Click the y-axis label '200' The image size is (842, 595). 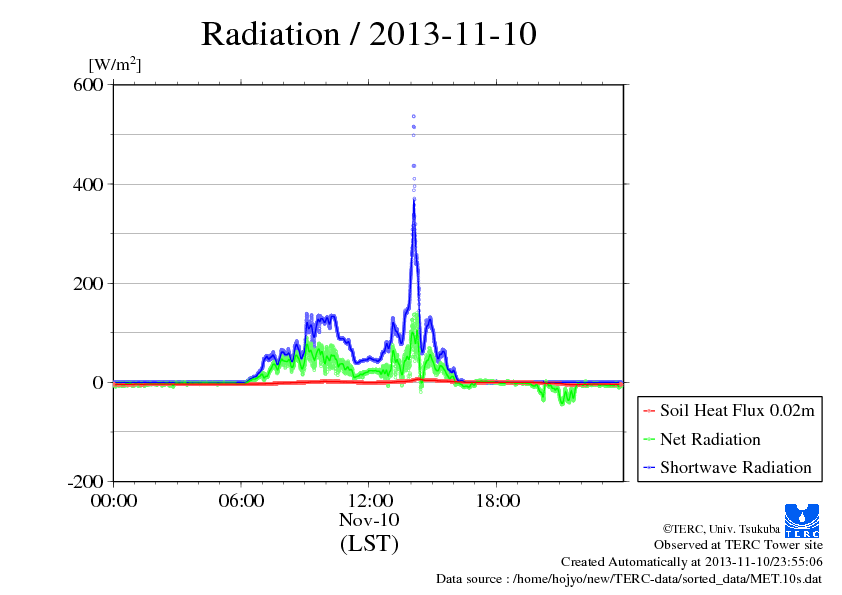pos(88,284)
